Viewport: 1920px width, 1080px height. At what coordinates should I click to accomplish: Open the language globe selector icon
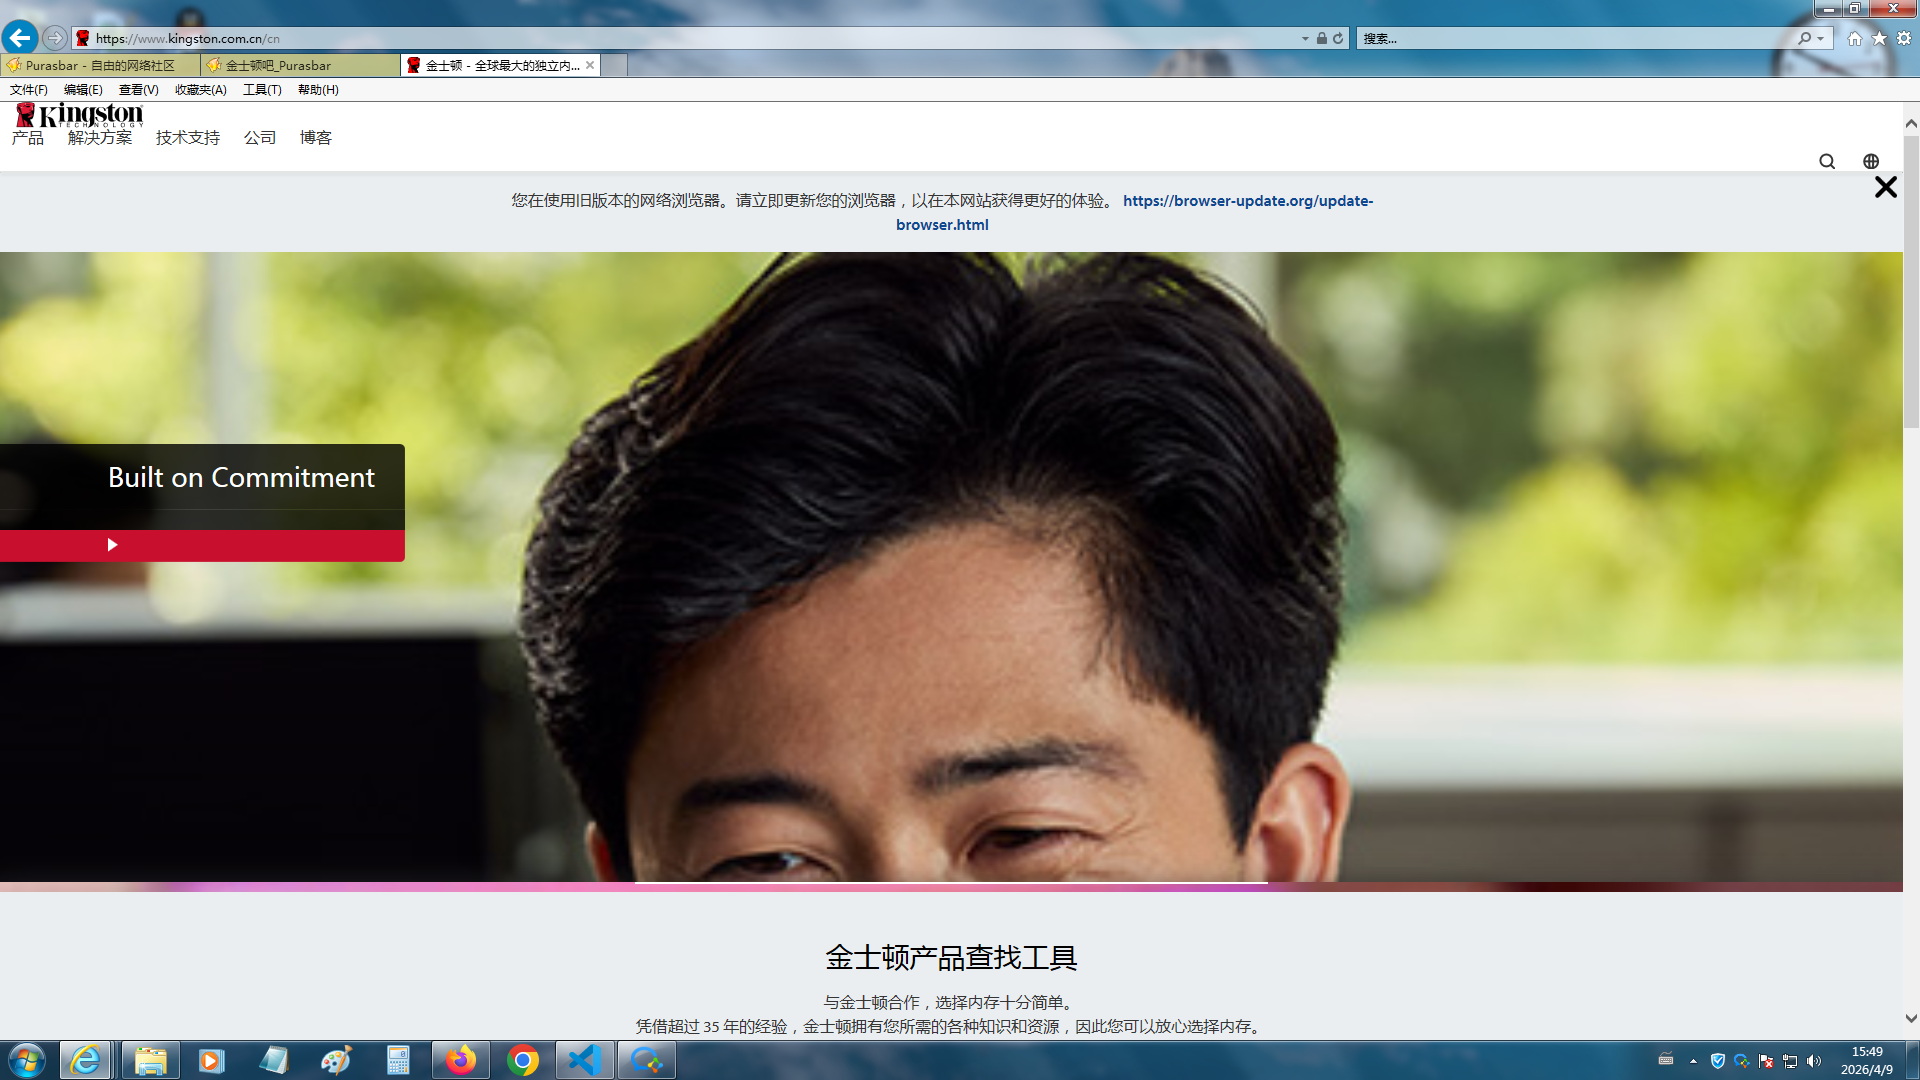[1871, 161]
